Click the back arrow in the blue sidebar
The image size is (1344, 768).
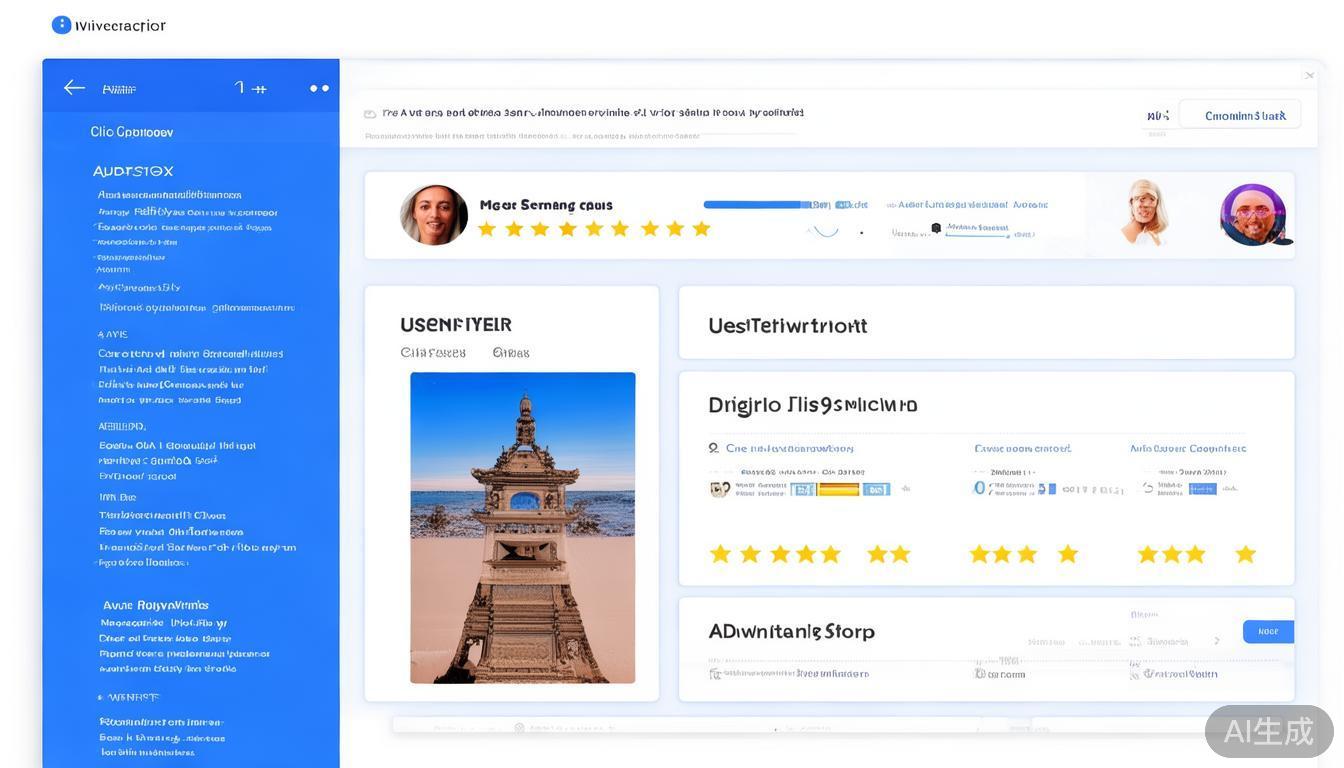(74, 88)
